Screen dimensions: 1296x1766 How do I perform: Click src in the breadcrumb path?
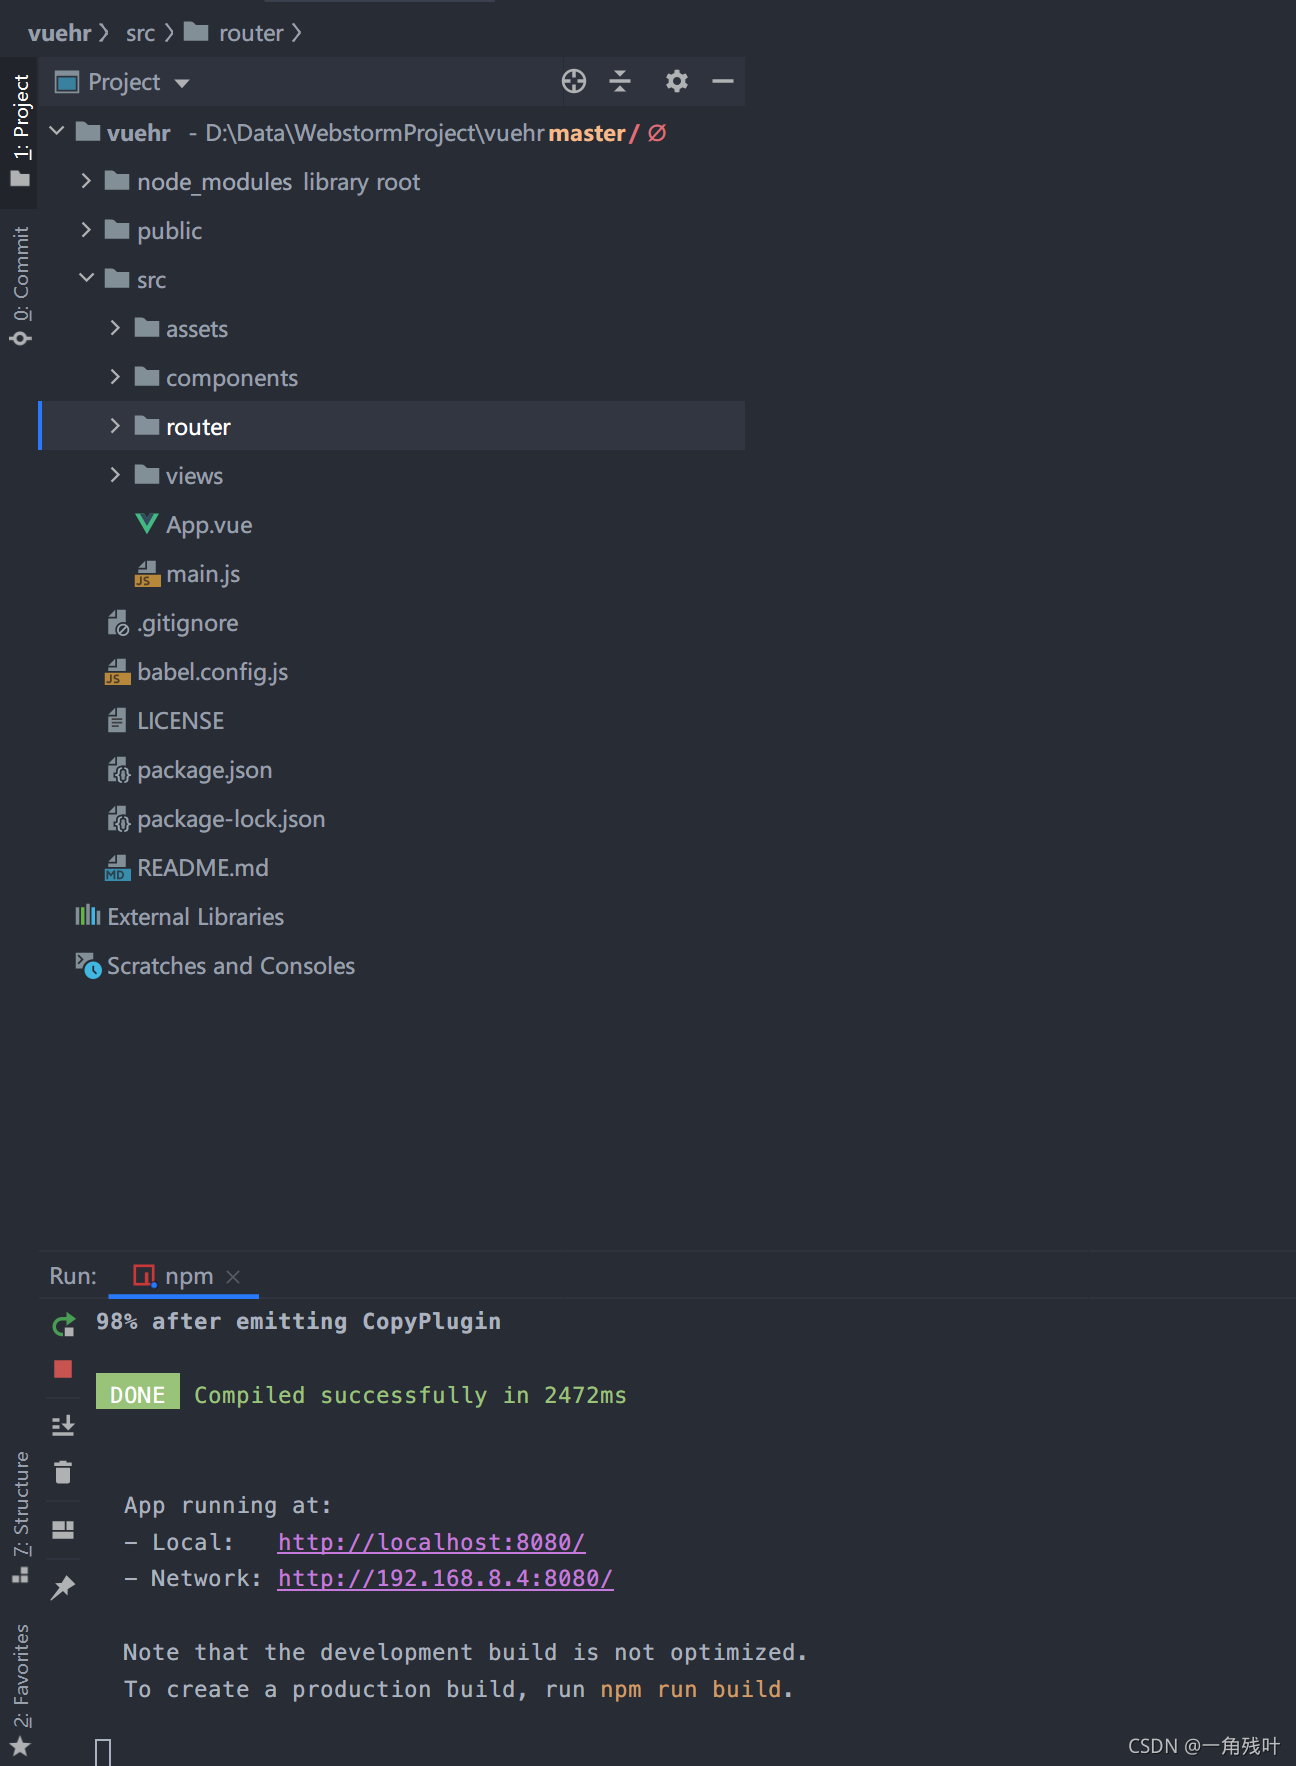tap(140, 33)
